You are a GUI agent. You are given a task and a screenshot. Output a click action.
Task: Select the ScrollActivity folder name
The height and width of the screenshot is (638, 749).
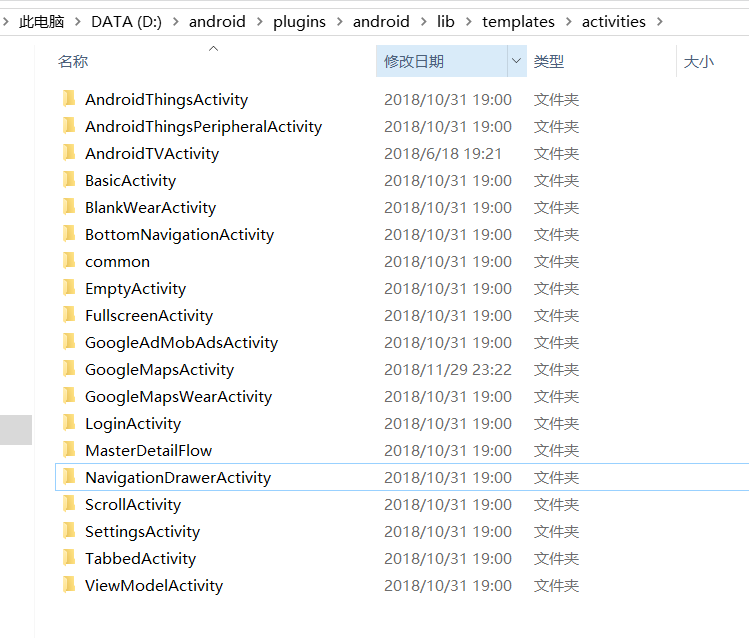[x=133, y=505]
